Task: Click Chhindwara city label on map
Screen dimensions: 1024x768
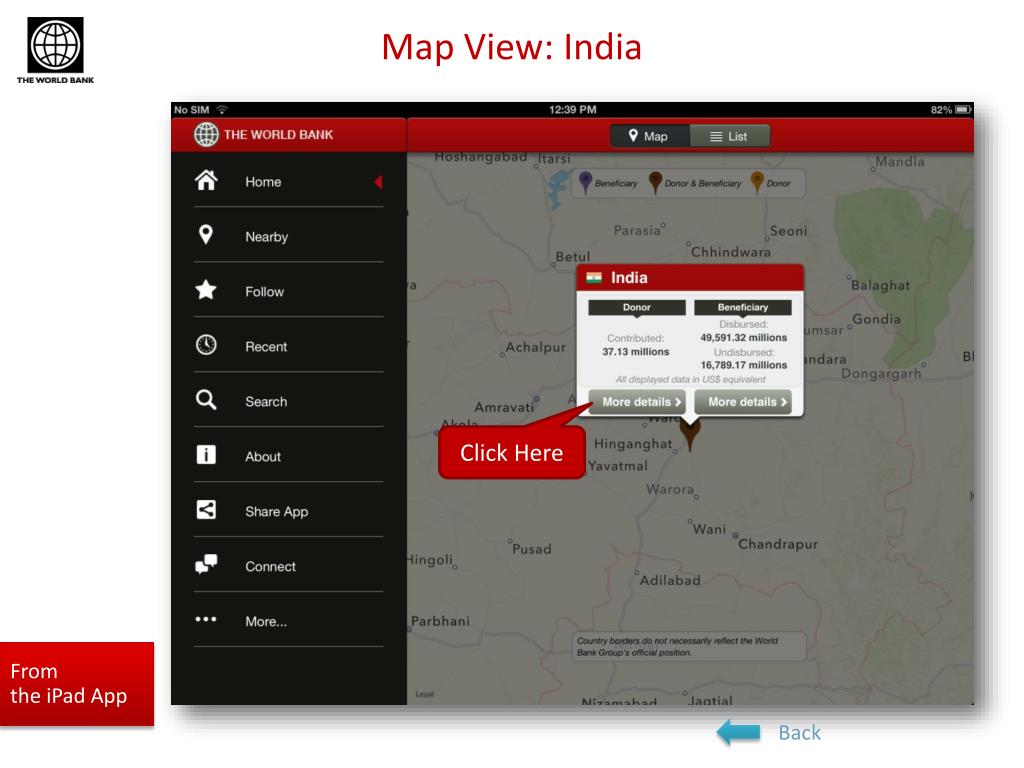Action: pos(731,252)
